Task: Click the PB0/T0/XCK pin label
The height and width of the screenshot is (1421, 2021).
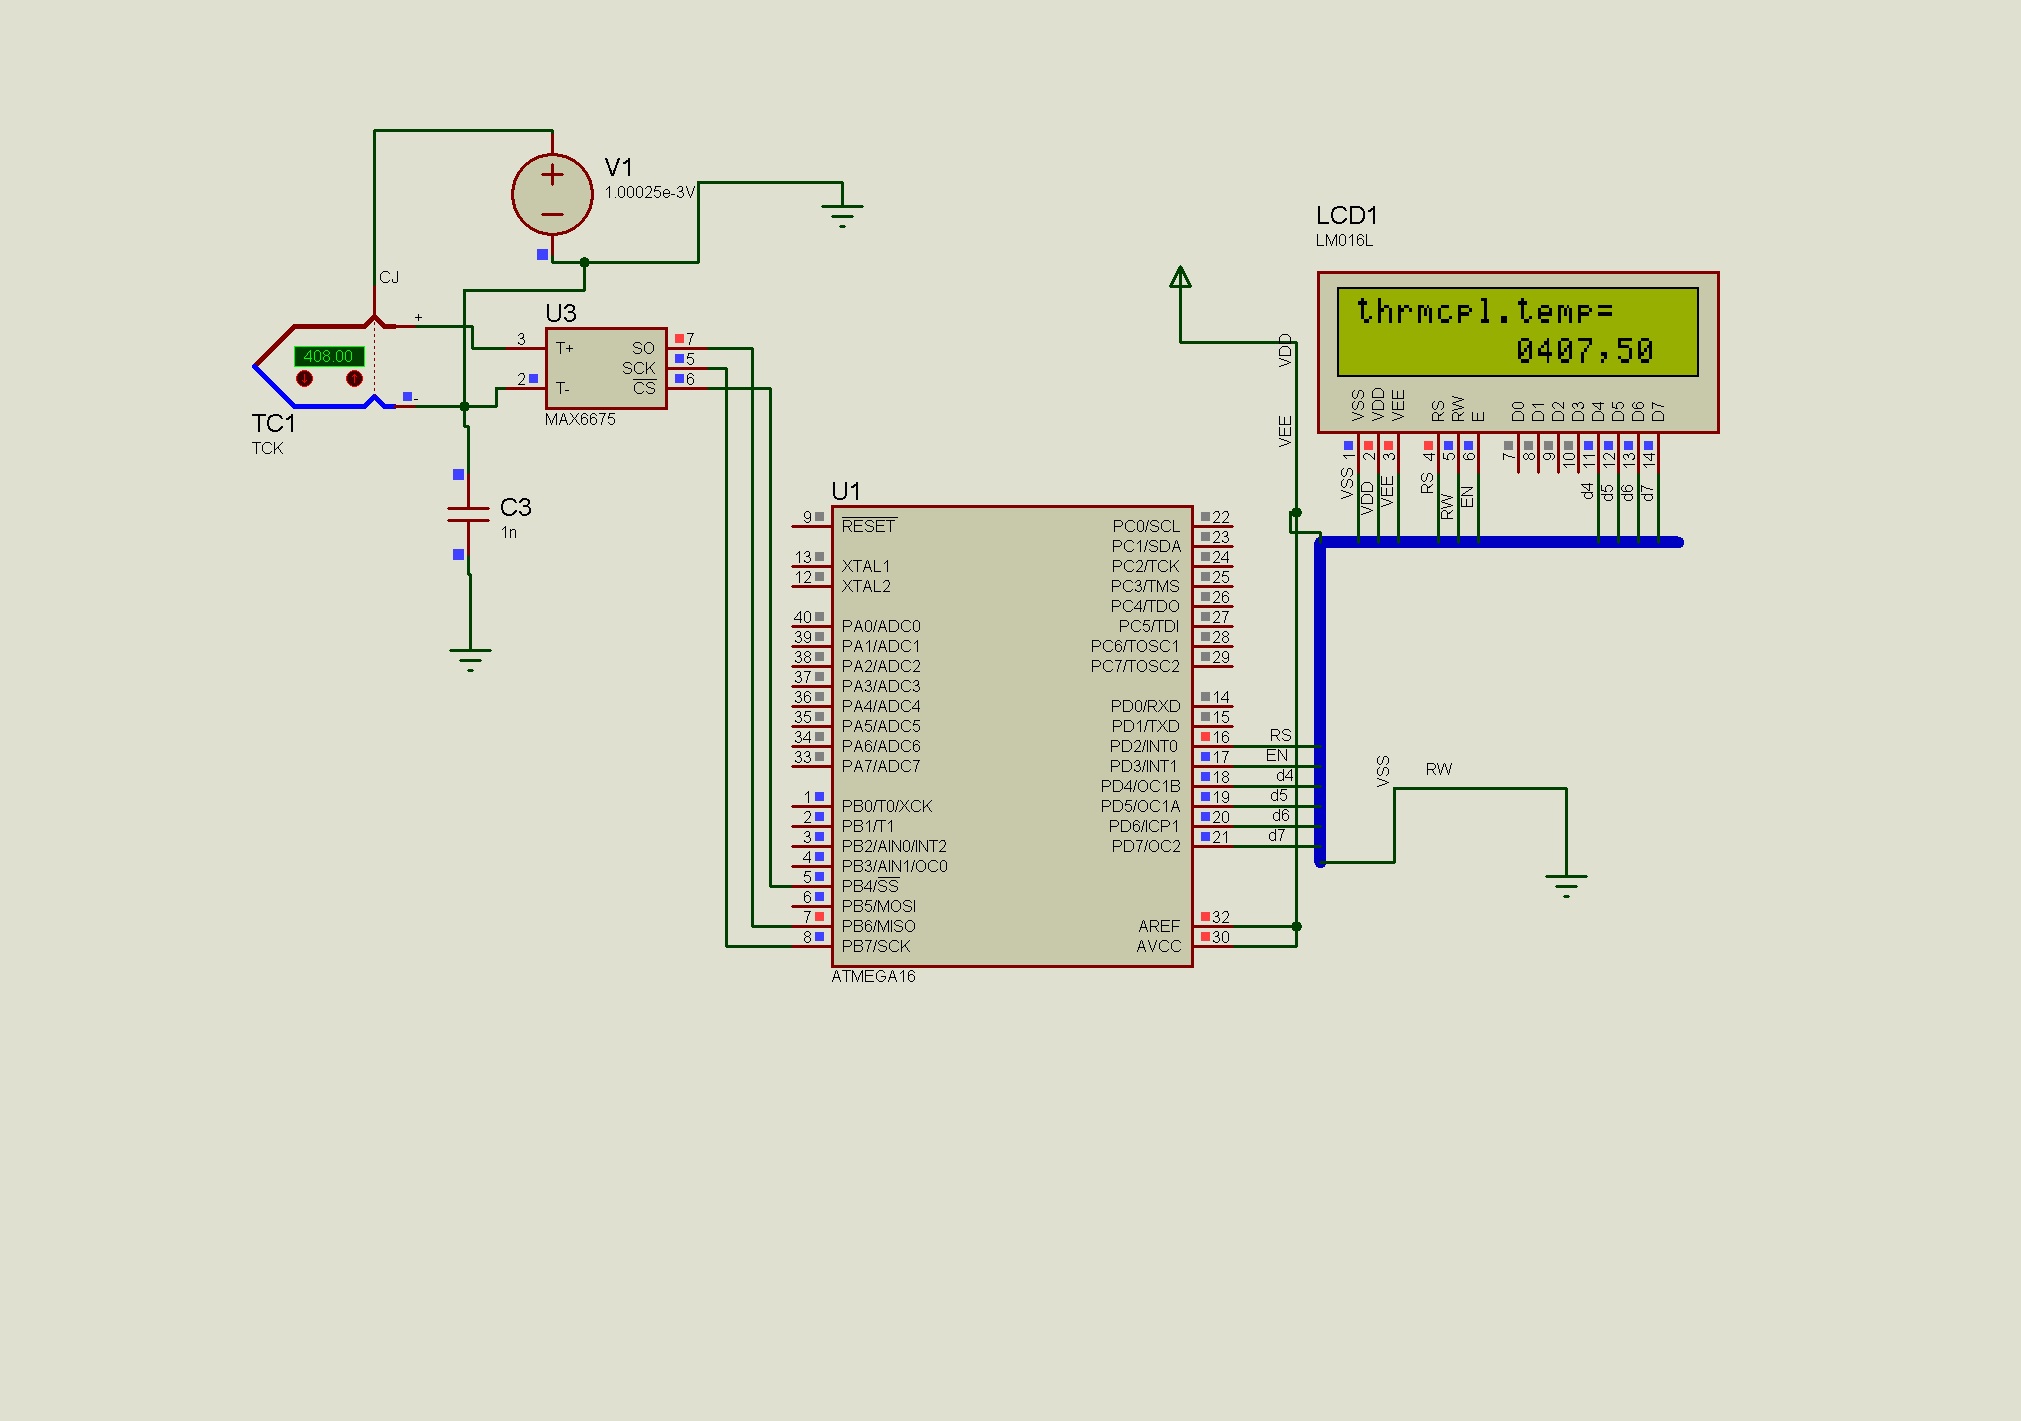Action: [x=886, y=806]
